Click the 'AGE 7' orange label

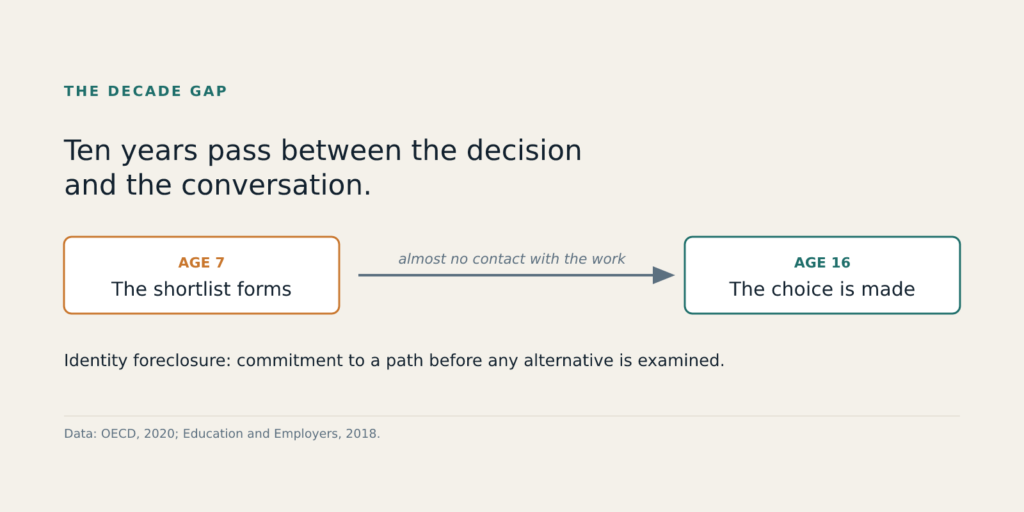coord(201,263)
